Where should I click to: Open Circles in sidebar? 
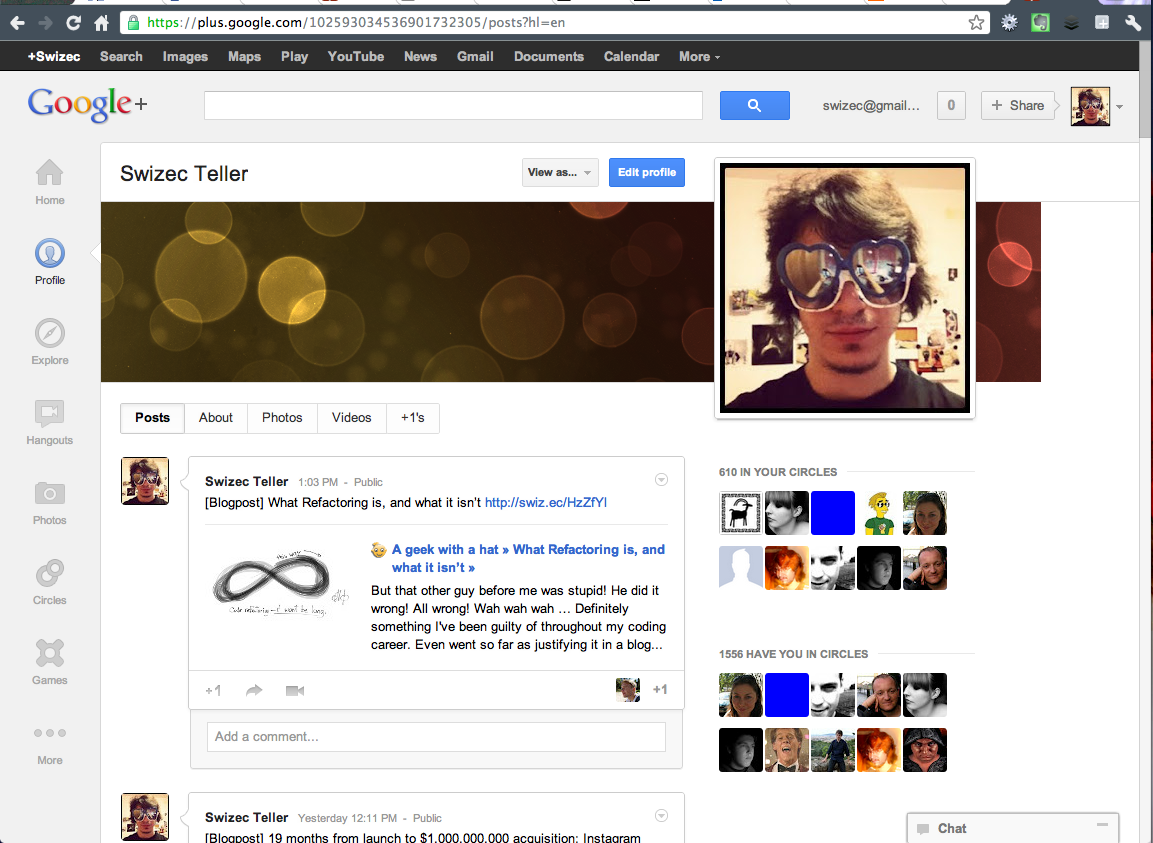coord(50,583)
